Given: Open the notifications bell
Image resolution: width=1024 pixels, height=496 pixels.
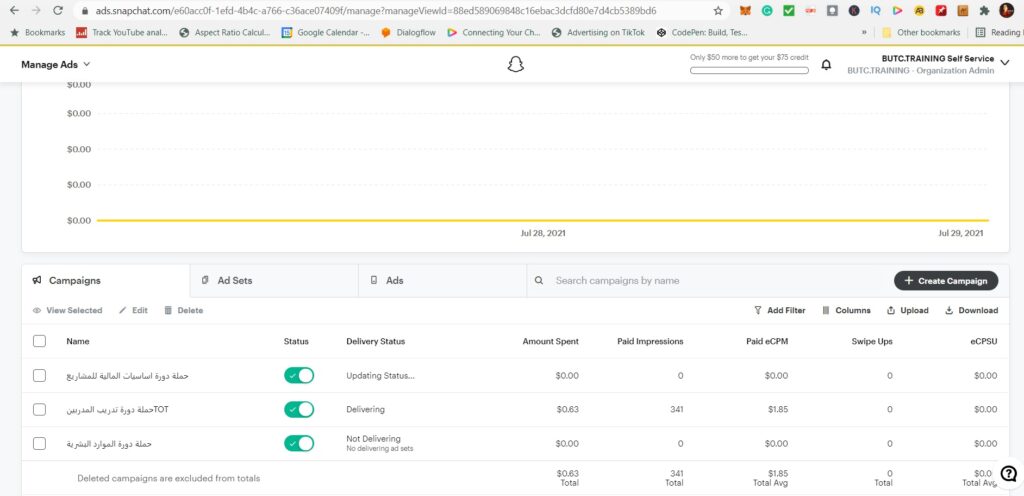Looking at the screenshot, I should [826, 65].
